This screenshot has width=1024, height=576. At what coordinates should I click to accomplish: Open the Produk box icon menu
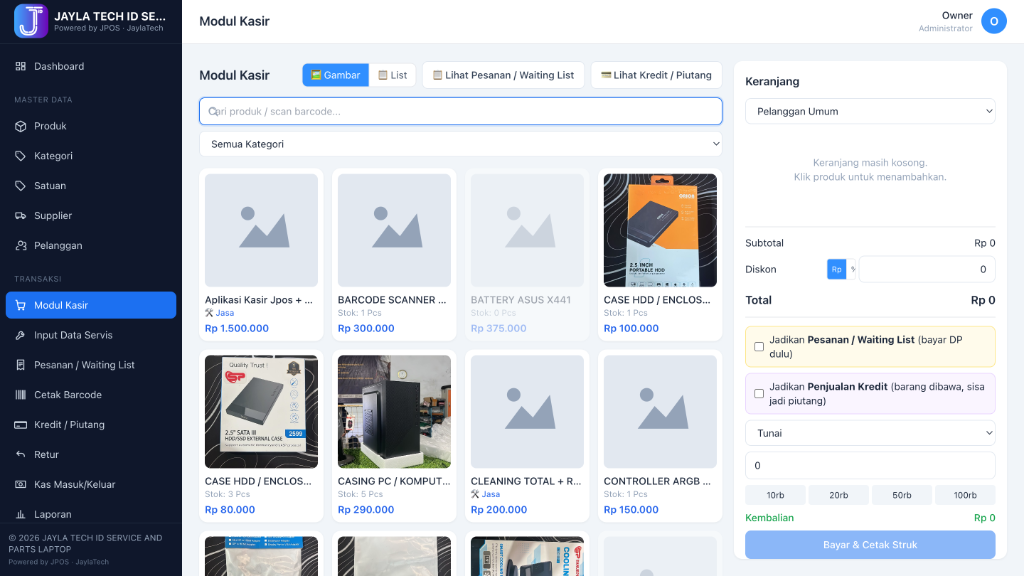[91, 126]
